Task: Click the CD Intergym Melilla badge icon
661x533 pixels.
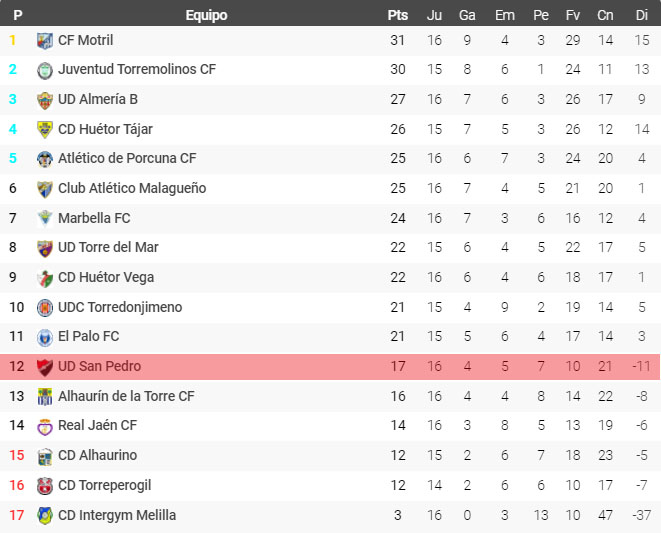Action: [45, 515]
